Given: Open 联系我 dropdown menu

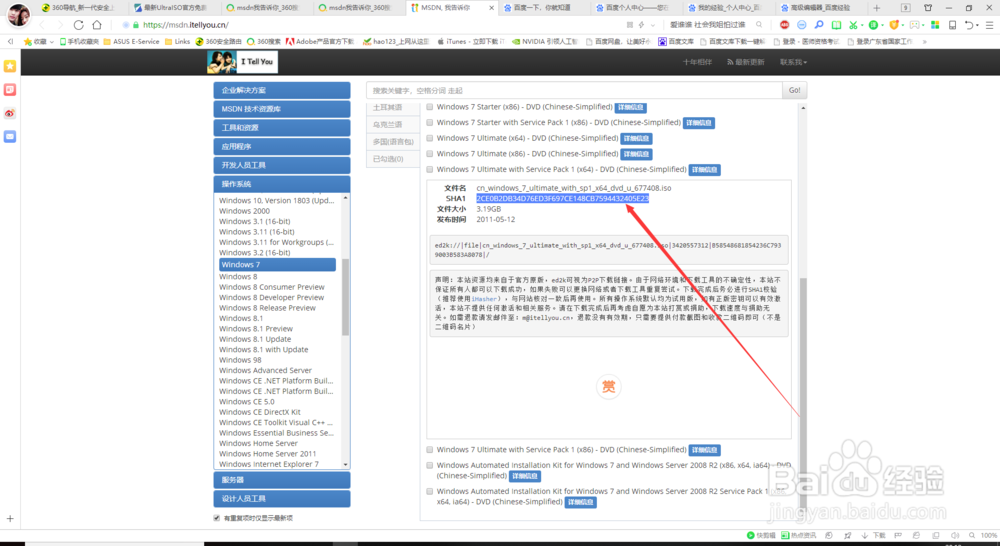Looking at the screenshot, I should [793, 62].
